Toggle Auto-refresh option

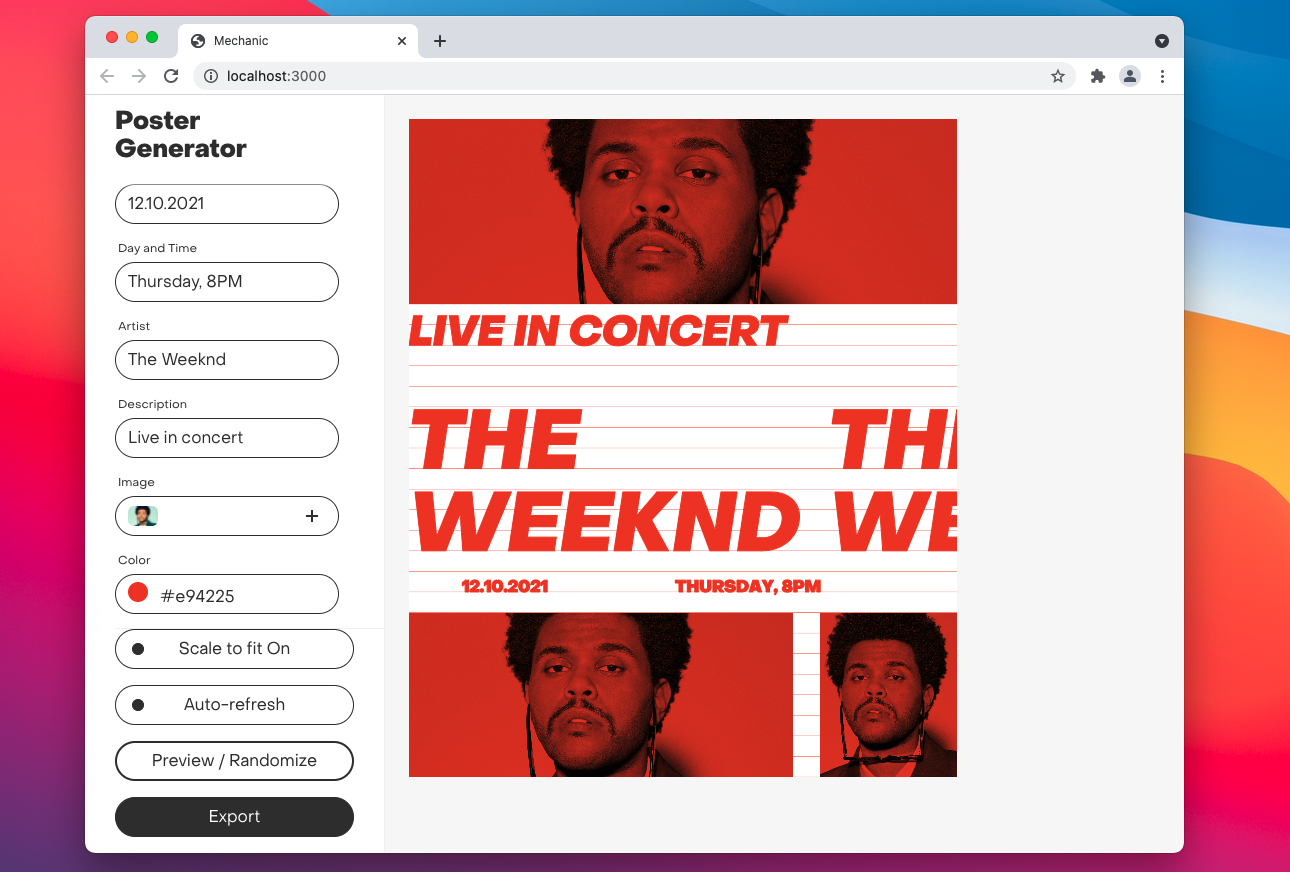click(234, 704)
